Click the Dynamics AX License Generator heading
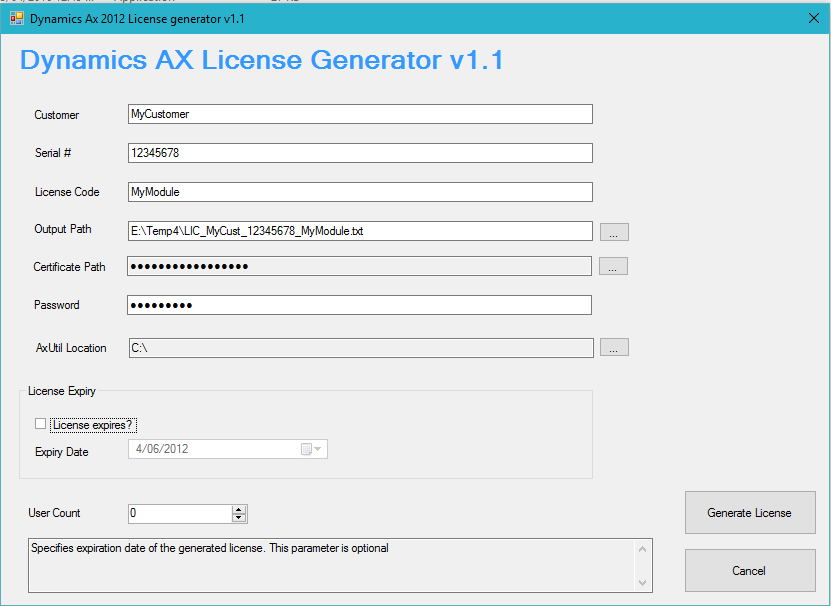The image size is (831, 606). (261, 59)
